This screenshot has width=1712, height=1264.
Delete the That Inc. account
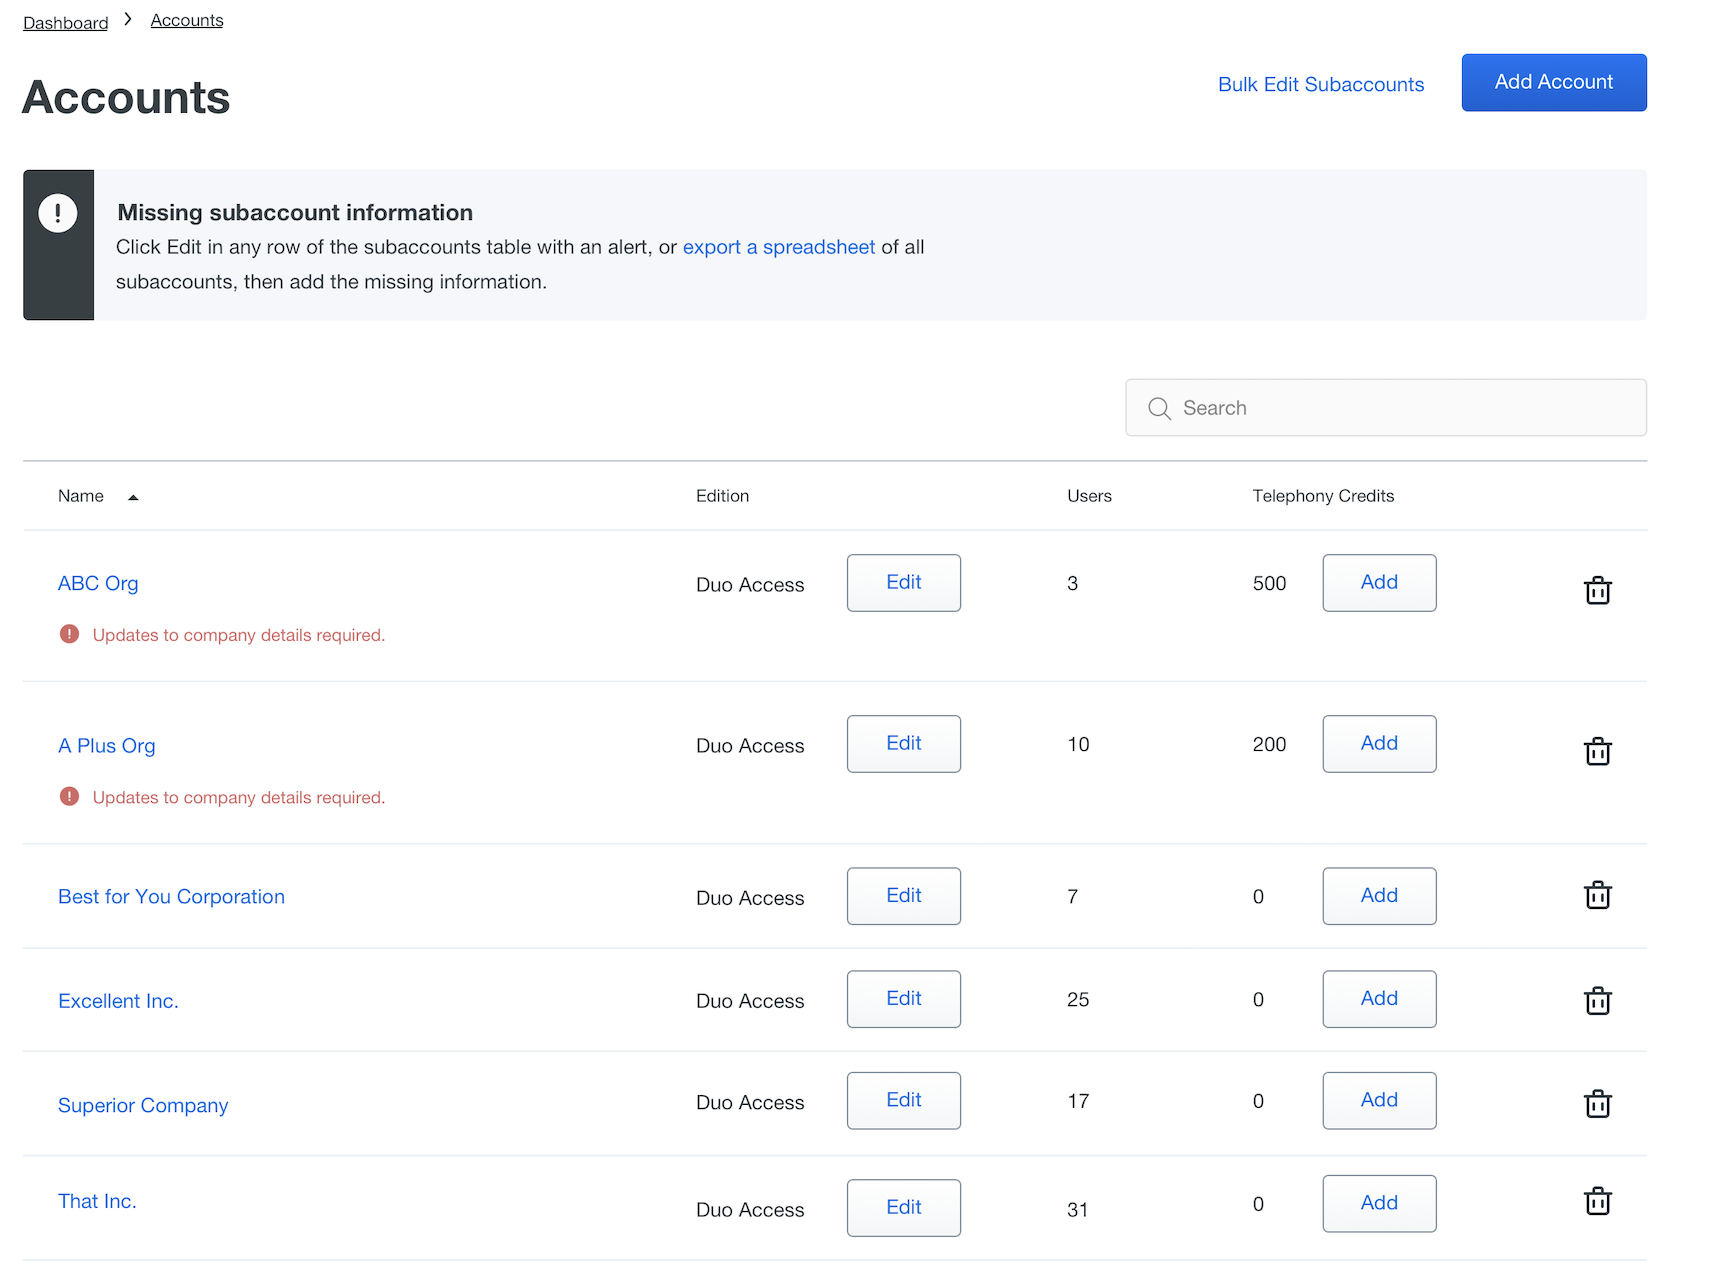tap(1597, 1201)
